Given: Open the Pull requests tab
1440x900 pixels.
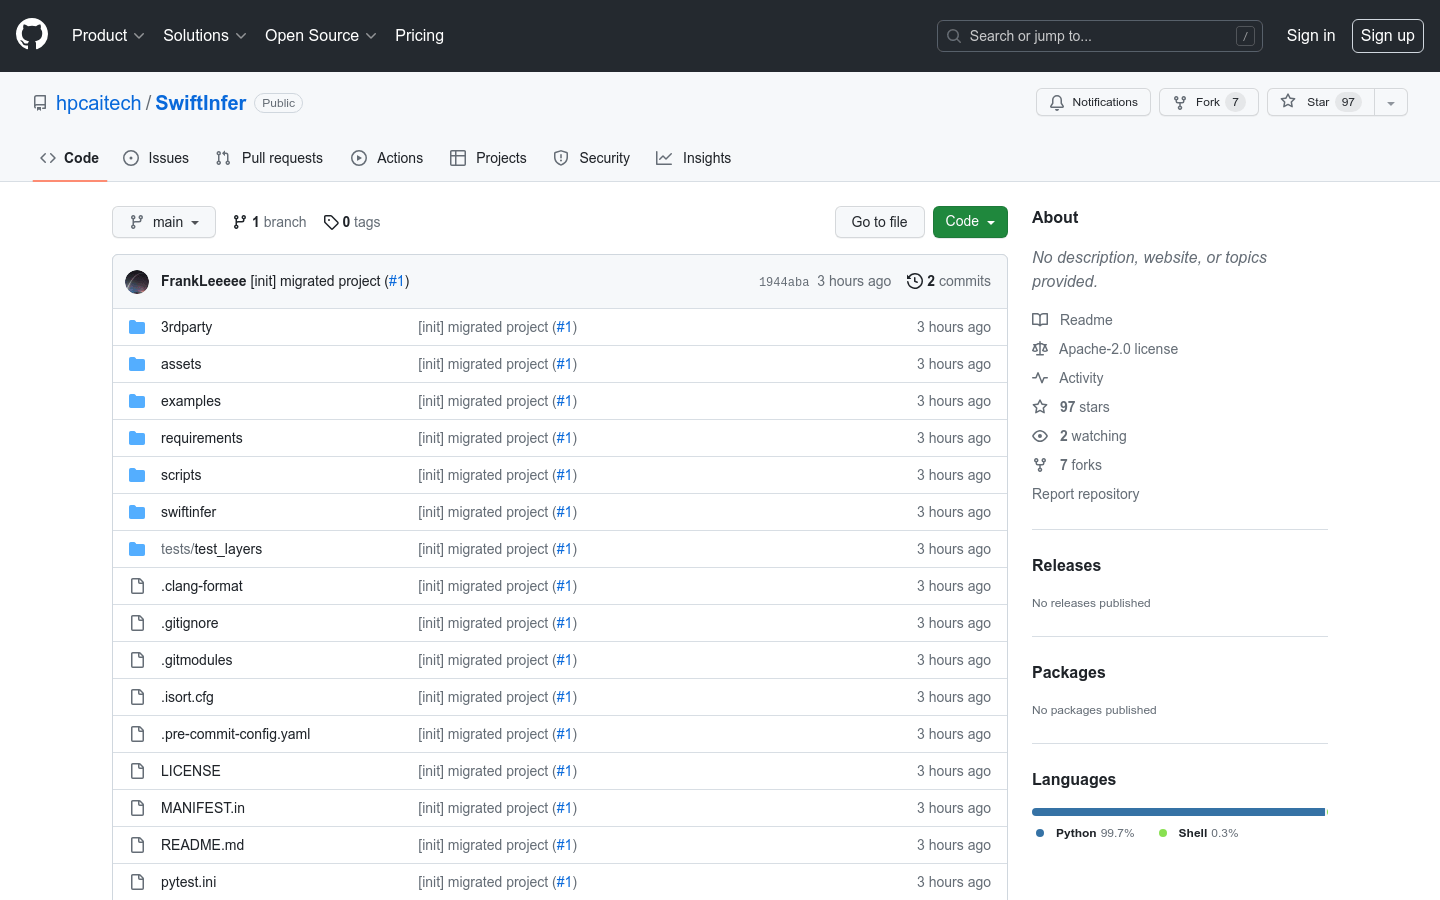Looking at the screenshot, I should click(x=269, y=158).
